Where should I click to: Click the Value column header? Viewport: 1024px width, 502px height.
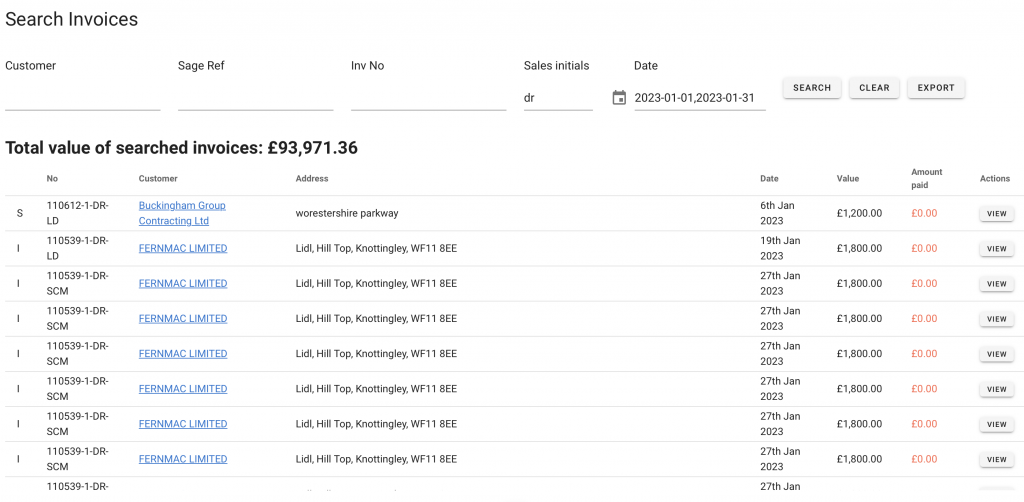click(847, 179)
